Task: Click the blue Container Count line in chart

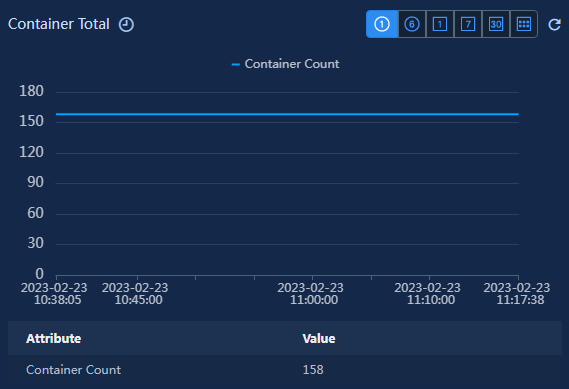Action: click(287, 114)
